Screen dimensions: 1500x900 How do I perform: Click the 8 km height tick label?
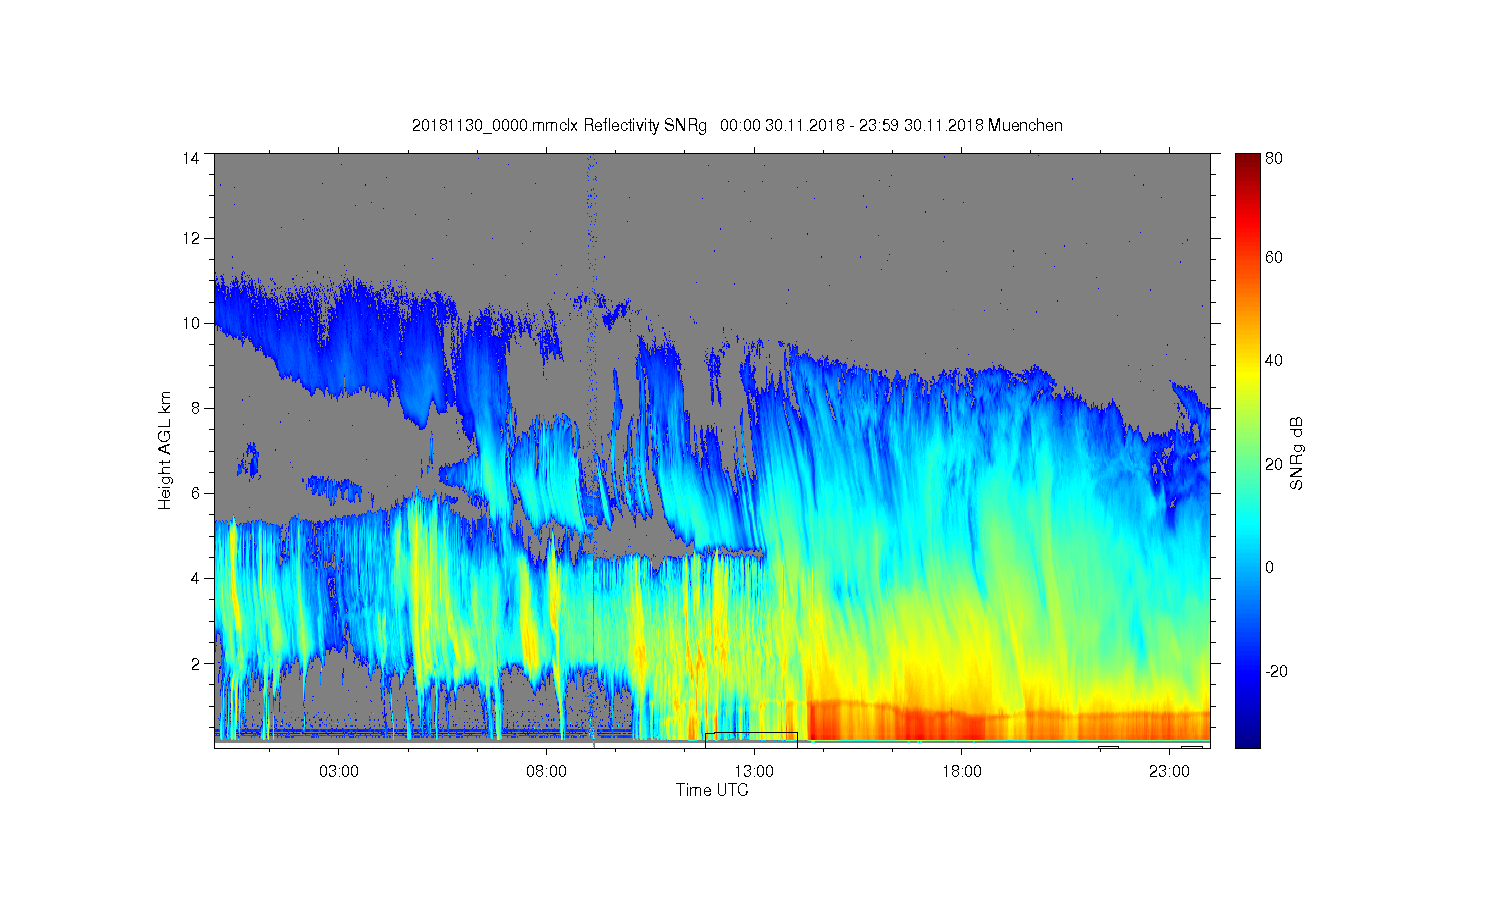click(x=195, y=408)
